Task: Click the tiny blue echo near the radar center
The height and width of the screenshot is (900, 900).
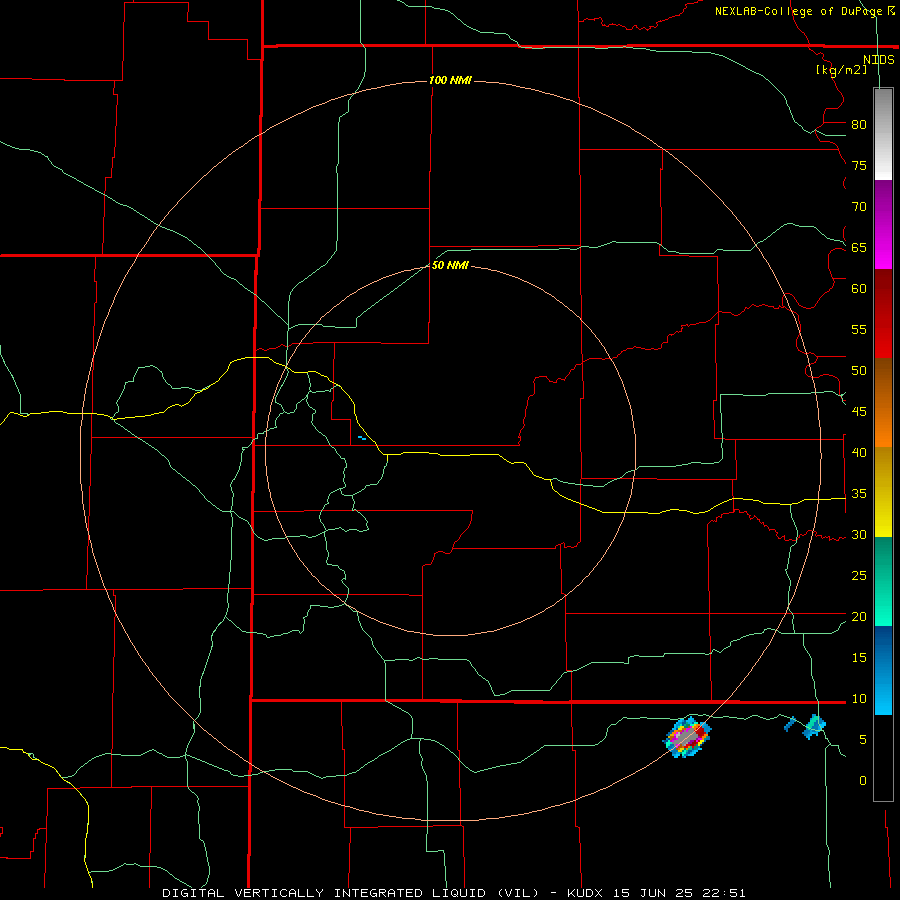Action: (x=362, y=438)
